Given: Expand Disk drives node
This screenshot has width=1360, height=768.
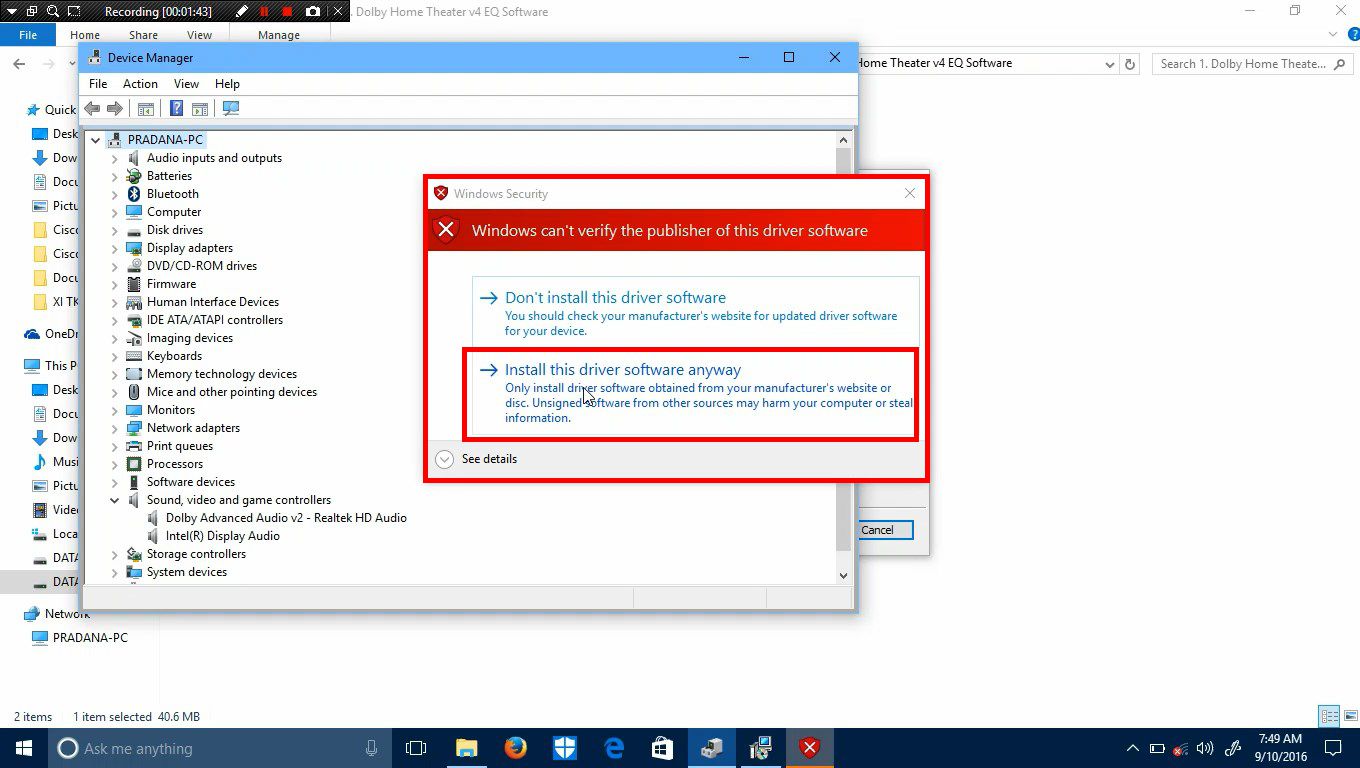Looking at the screenshot, I should (114, 230).
